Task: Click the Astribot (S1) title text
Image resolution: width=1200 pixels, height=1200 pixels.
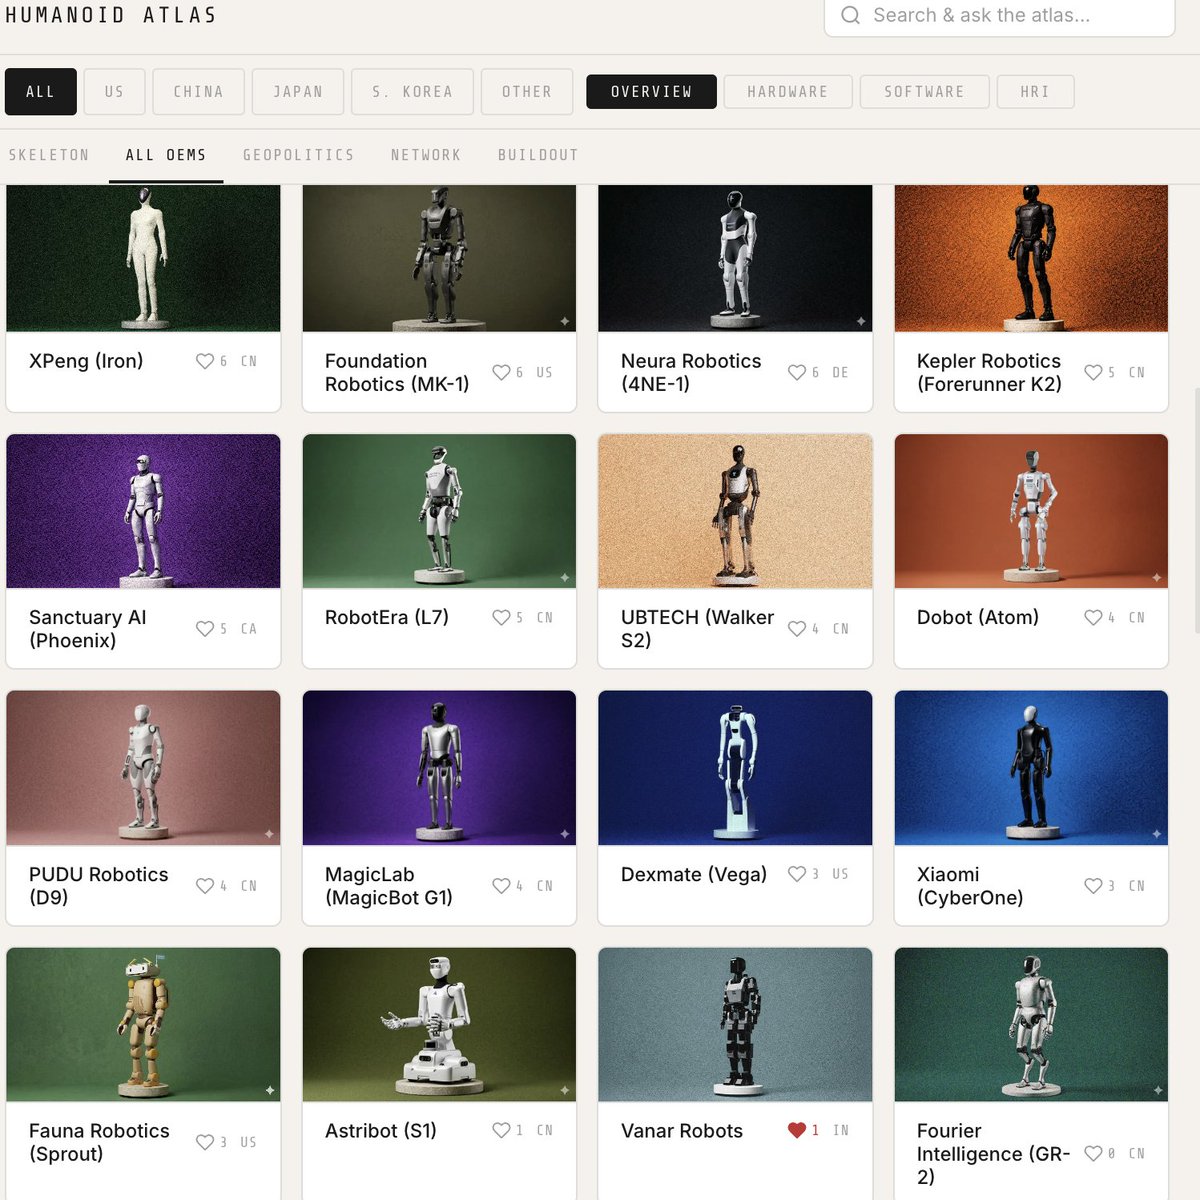Action: (x=381, y=1131)
